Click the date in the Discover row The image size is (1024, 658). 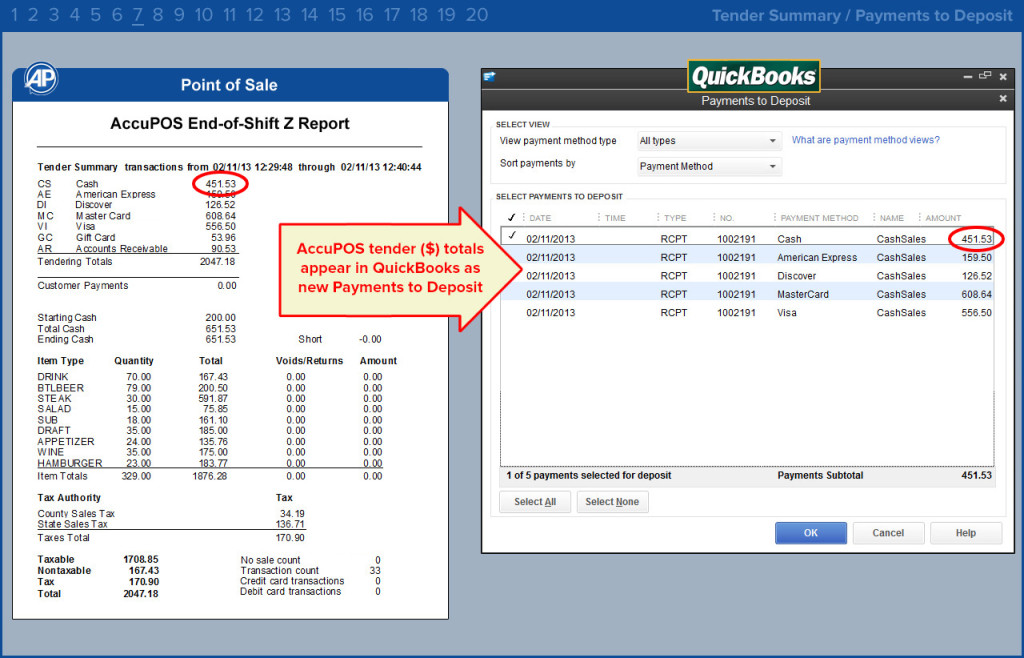(551, 275)
